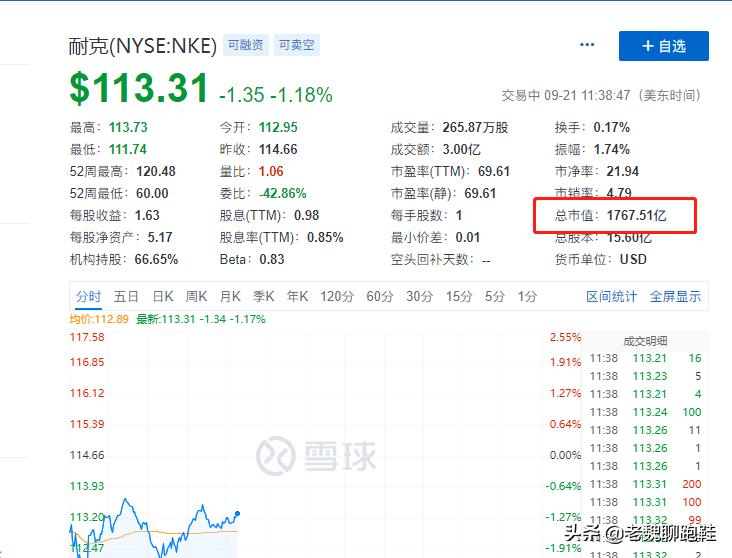Screen dimensions: 732x558
Task: Click the 成交明细 trade detail header
Action: coord(645,341)
